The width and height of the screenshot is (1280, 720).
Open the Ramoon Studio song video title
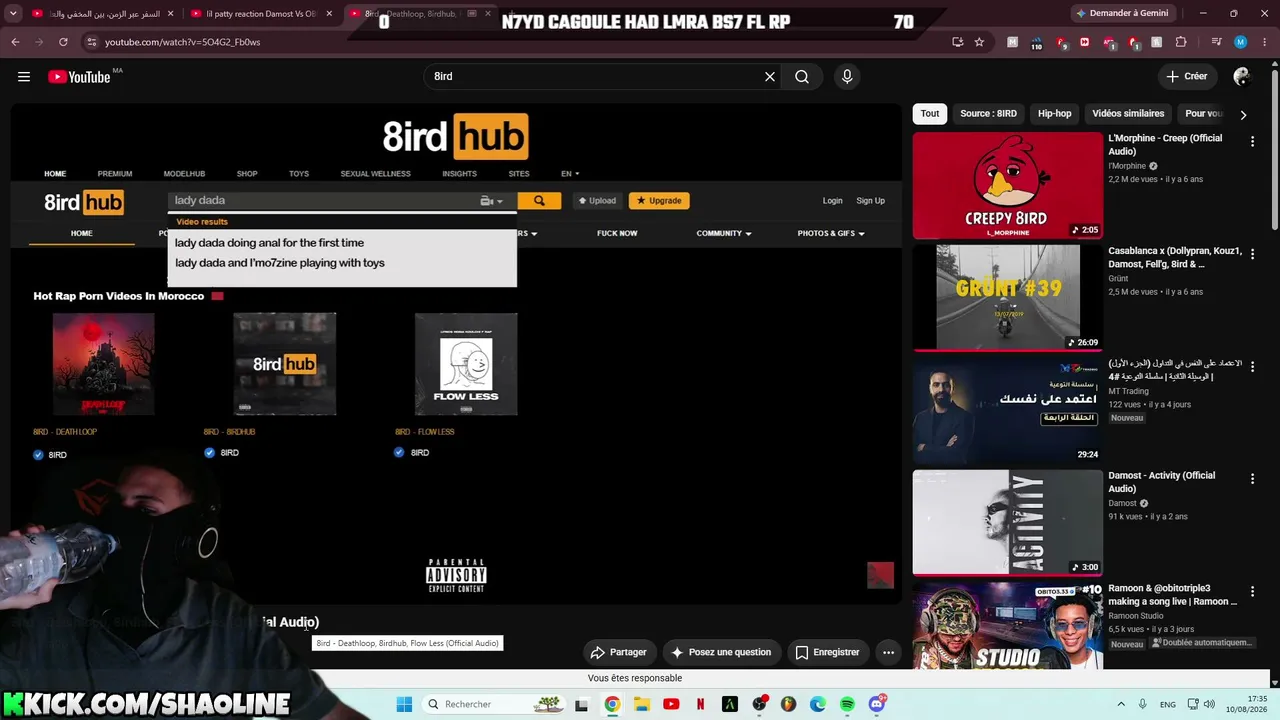pyautogui.click(x=1173, y=595)
